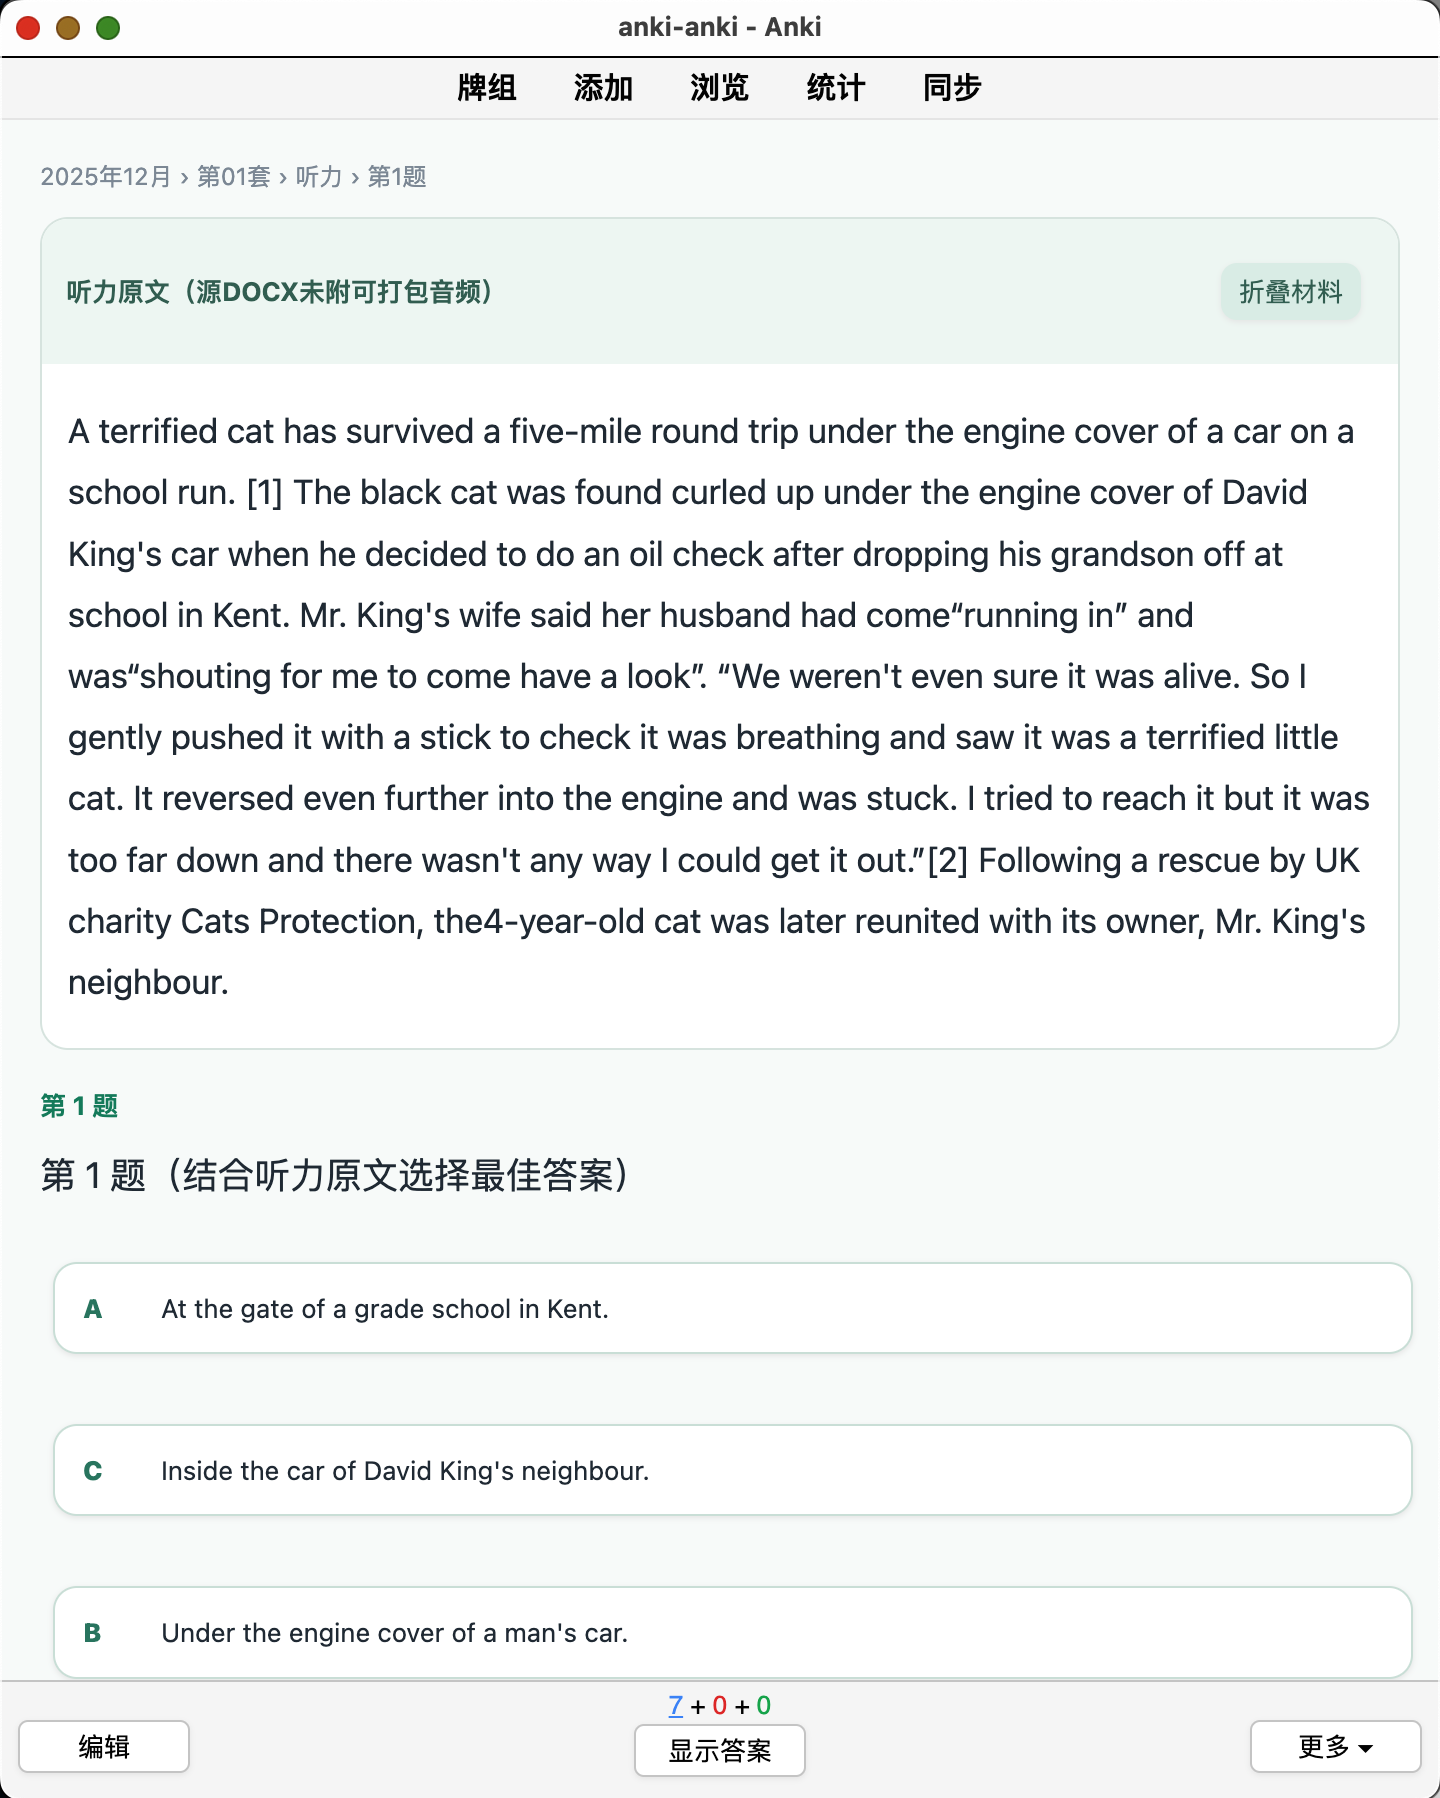This screenshot has height=1798, width=1440.
Task: Open the 更多 dropdown menu
Action: coord(1335,1746)
